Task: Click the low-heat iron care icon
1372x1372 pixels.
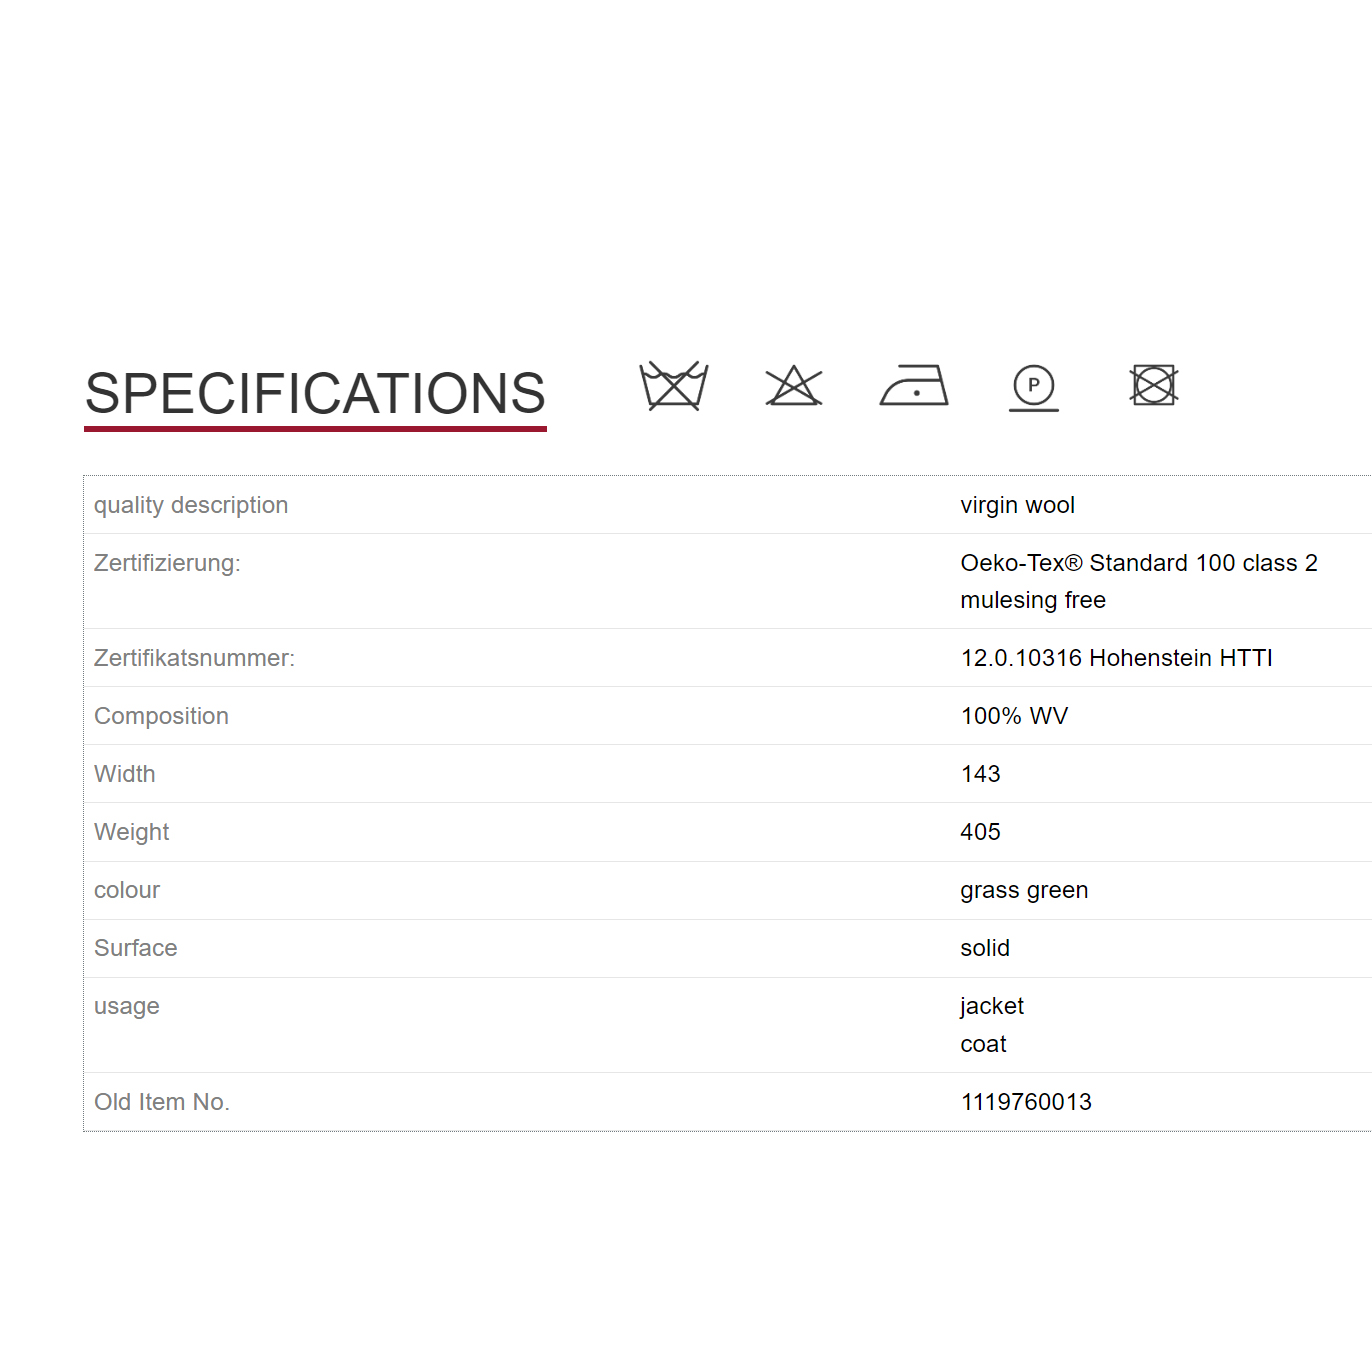Action: coord(914,386)
